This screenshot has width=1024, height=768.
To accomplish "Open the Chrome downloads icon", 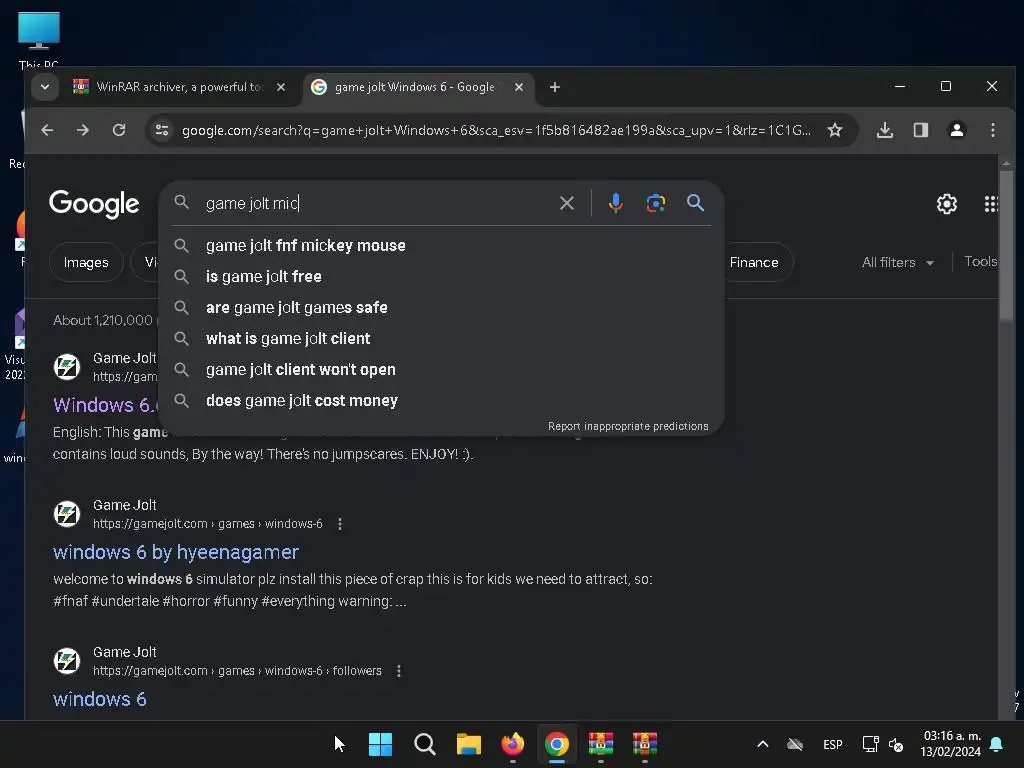I will click(885, 130).
